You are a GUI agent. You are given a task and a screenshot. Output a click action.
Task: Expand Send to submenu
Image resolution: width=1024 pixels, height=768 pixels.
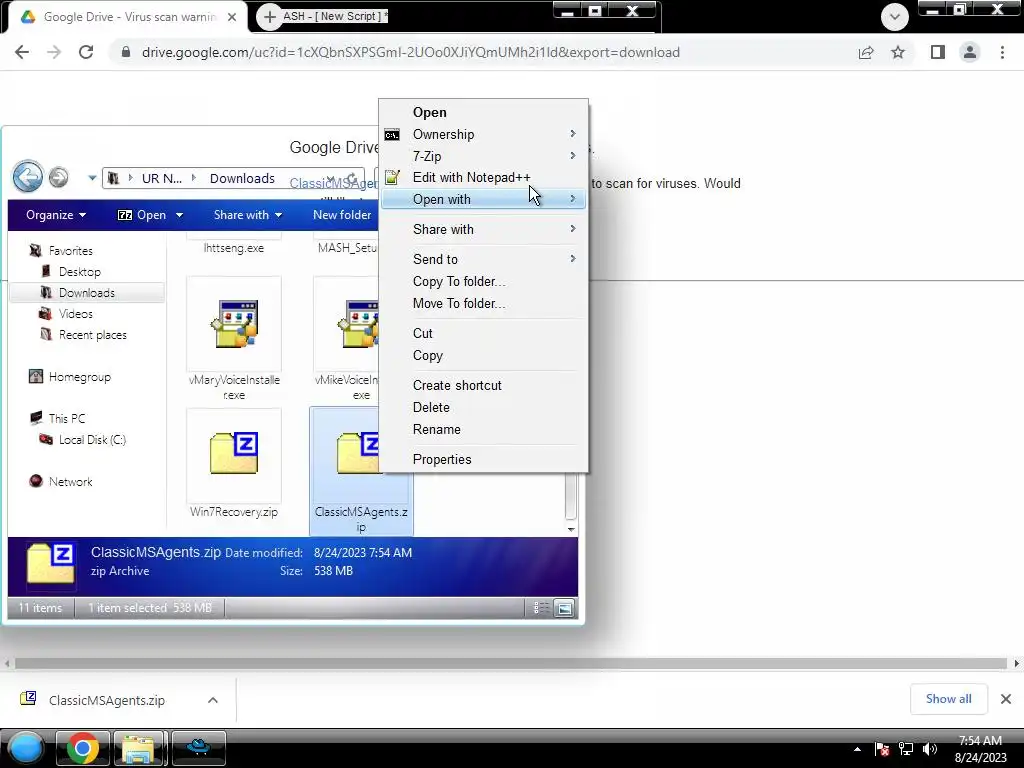483,259
